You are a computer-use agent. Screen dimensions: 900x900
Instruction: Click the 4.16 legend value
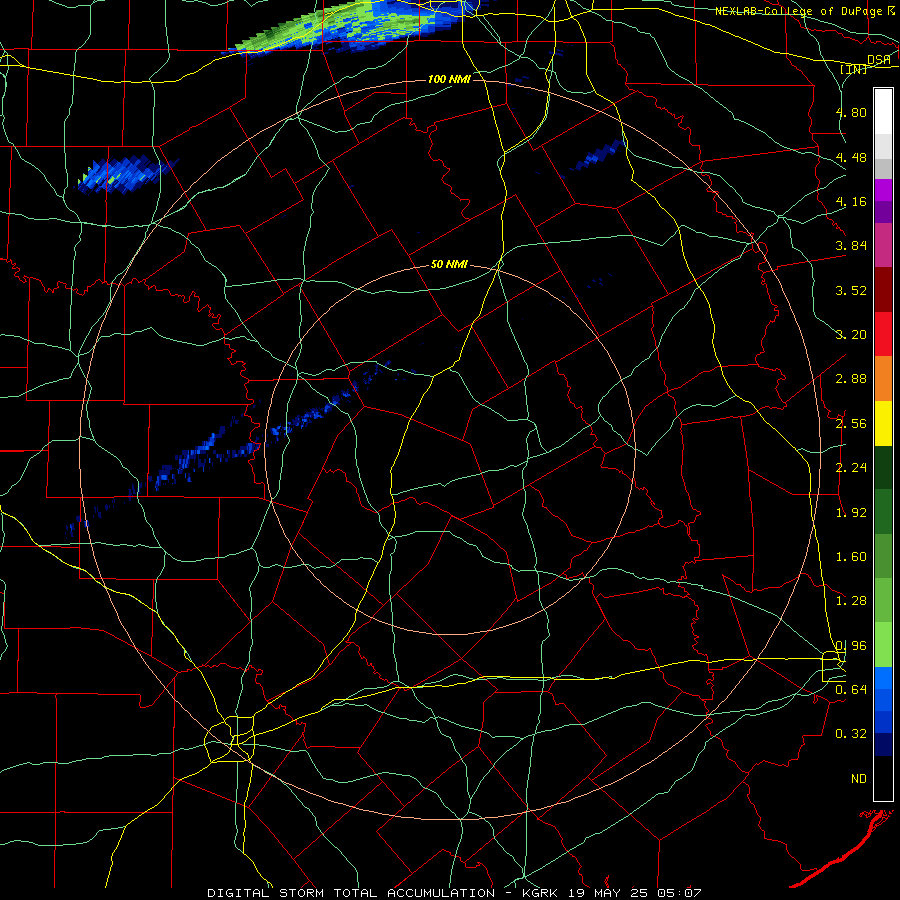pyautogui.click(x=851, y=201)
